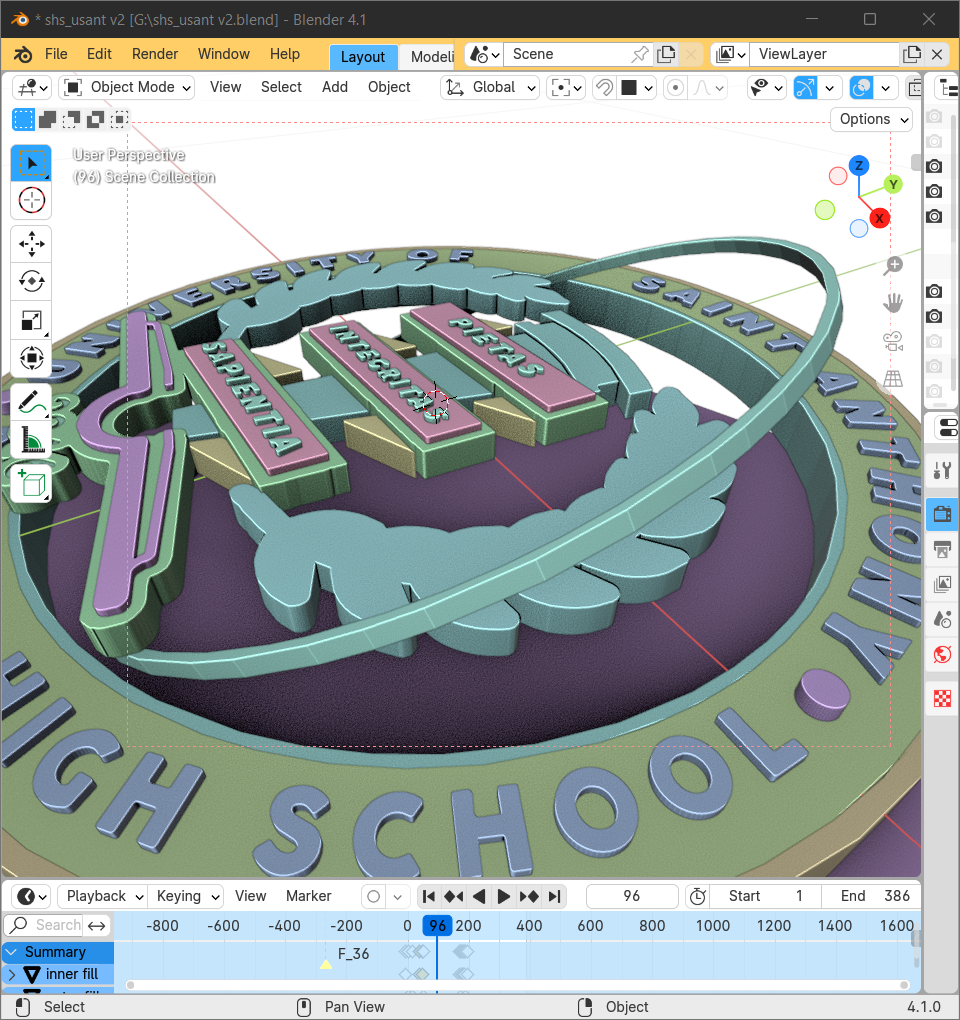960x1020 pixels.
Task: Expand the inner fill channel
Action: pyautogui.click(x=12, y=974)
